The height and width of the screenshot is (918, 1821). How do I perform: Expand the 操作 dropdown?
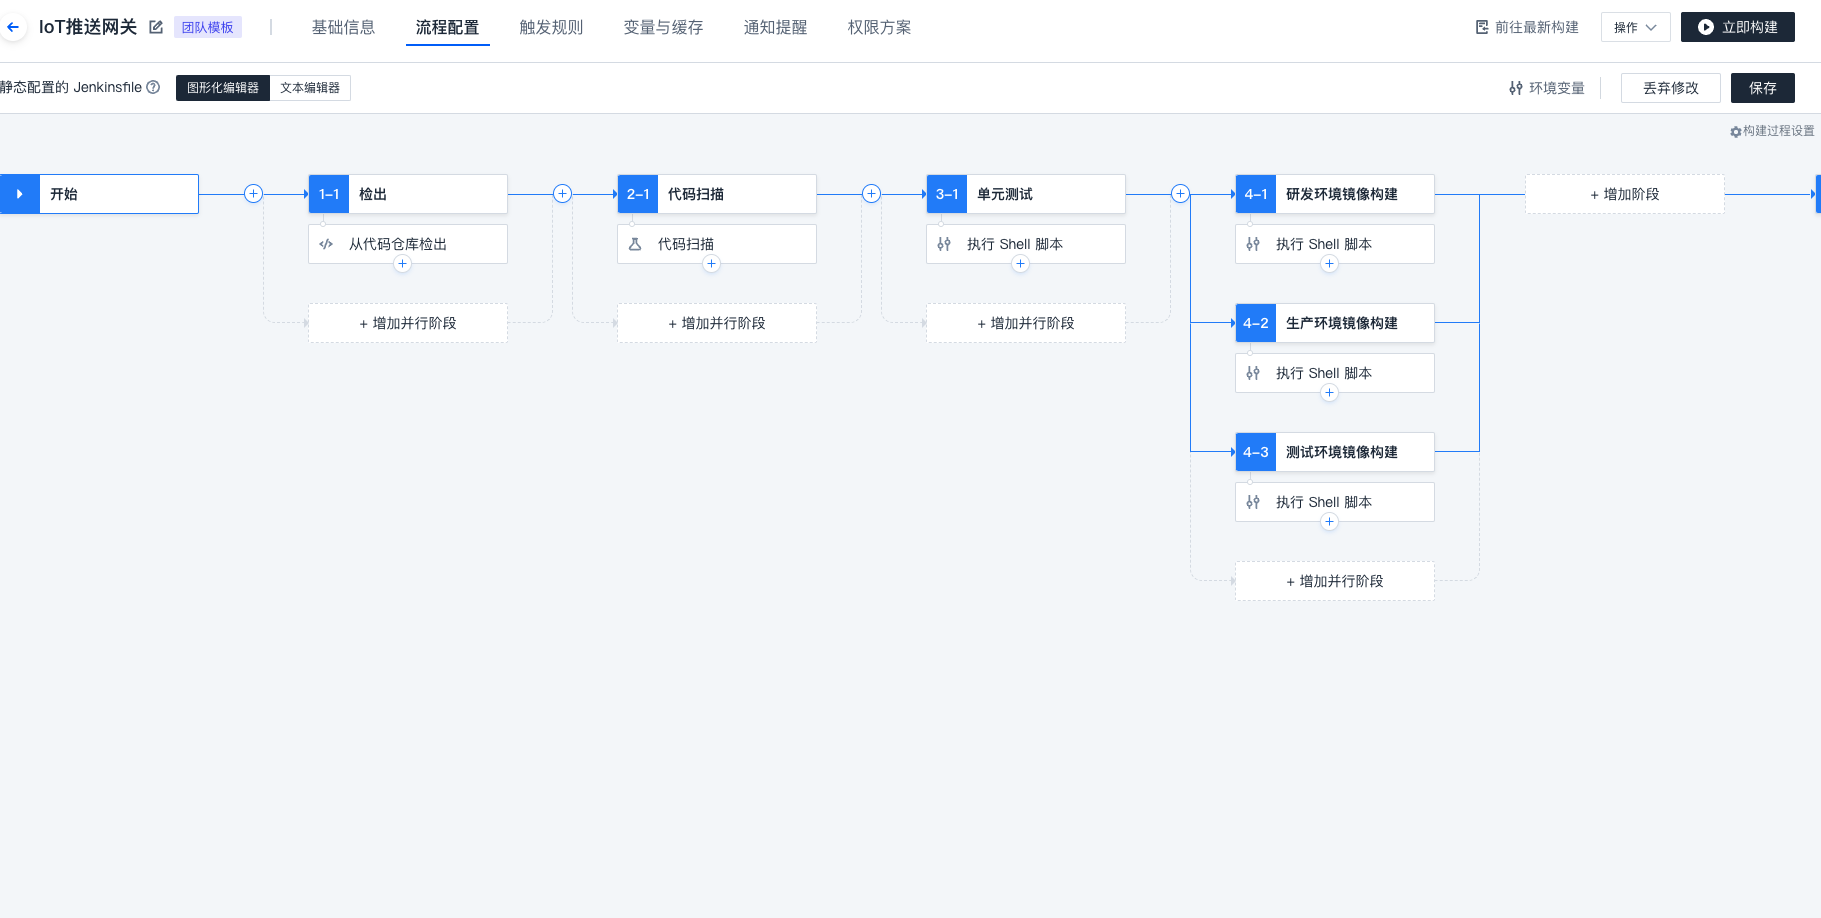pyautogui.click(x=1635, y=27)
